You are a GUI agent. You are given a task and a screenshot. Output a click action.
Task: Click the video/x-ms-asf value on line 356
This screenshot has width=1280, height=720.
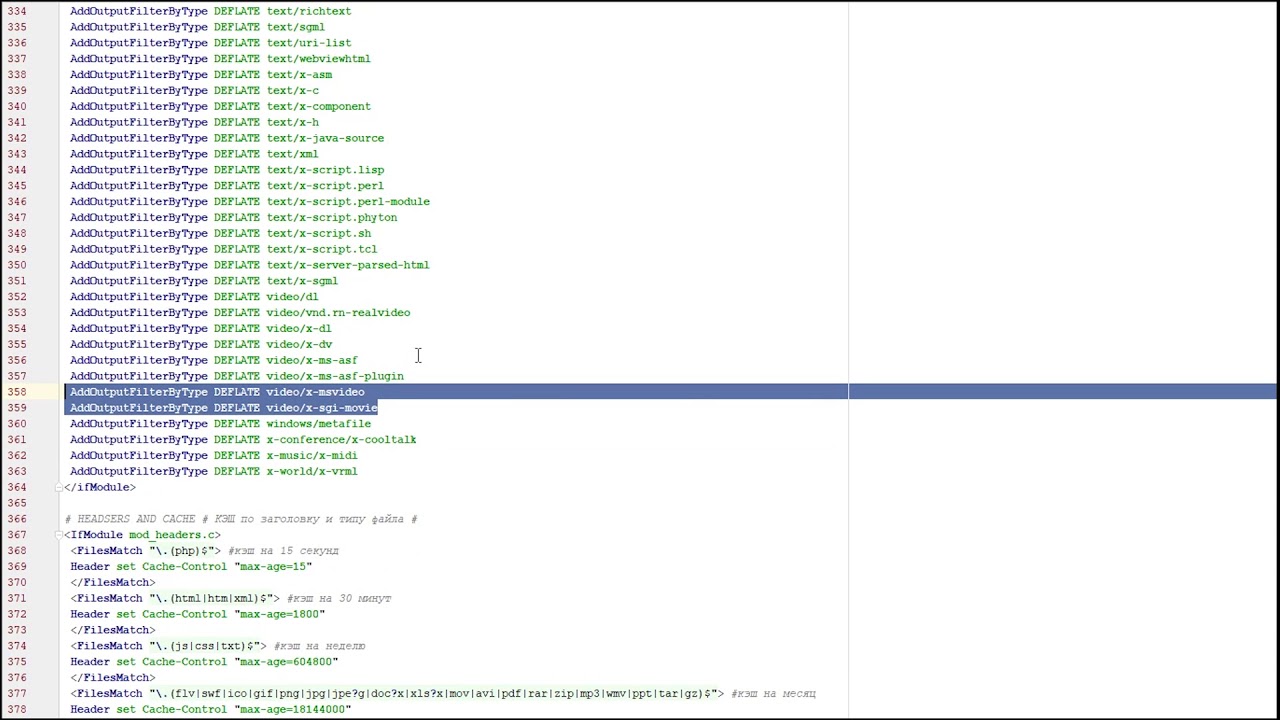pos(312,360)
